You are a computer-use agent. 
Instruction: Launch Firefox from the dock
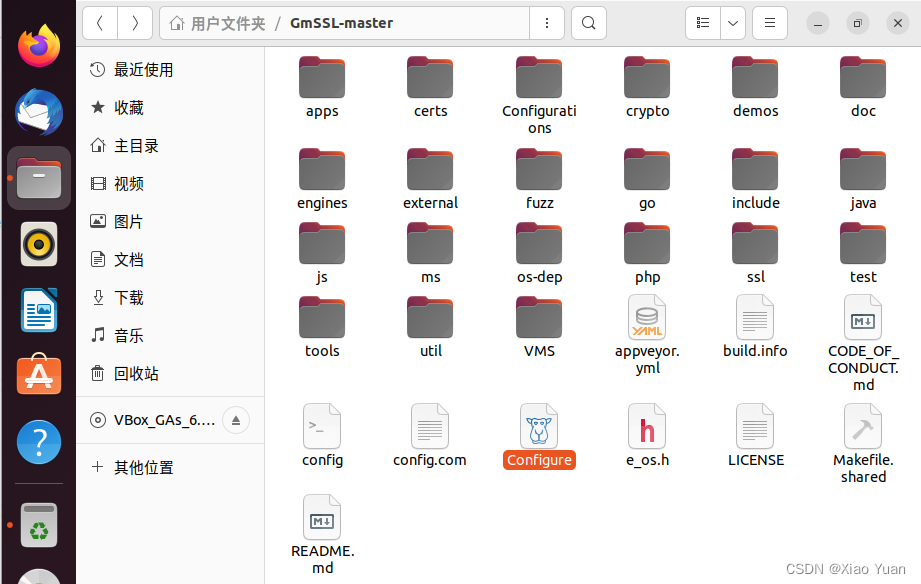[x=39, y=45]
